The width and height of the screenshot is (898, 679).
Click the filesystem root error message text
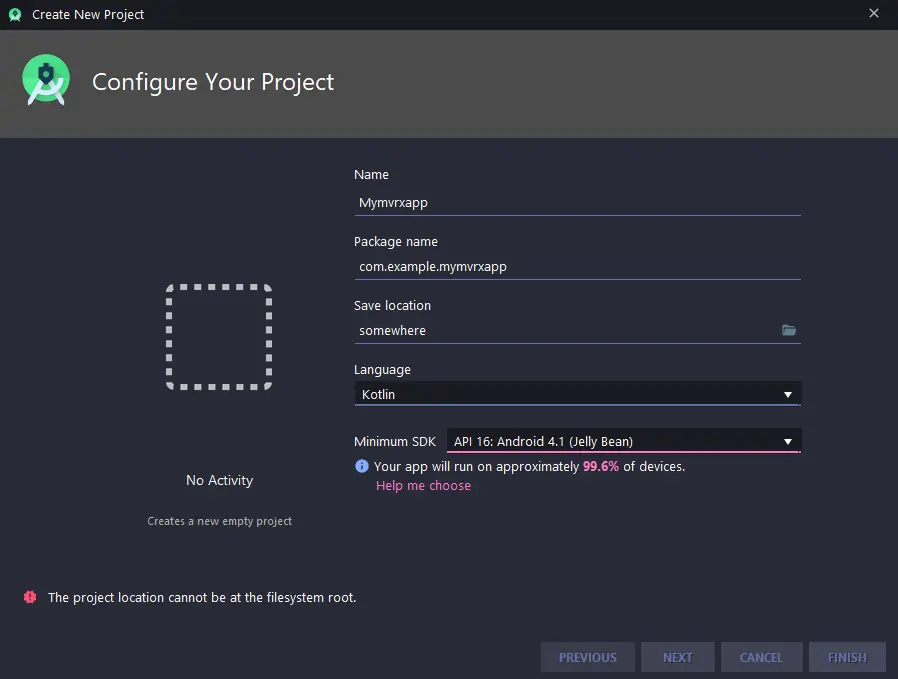(202, 598)
